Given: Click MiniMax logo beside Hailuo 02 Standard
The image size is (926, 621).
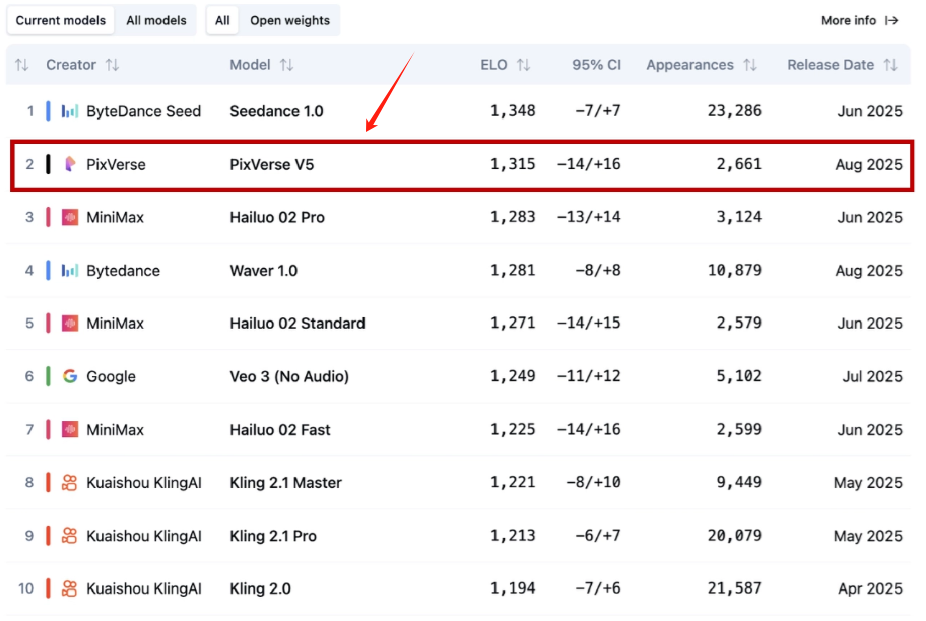Looking at the screenshot, I should click(x=70, y=323).
